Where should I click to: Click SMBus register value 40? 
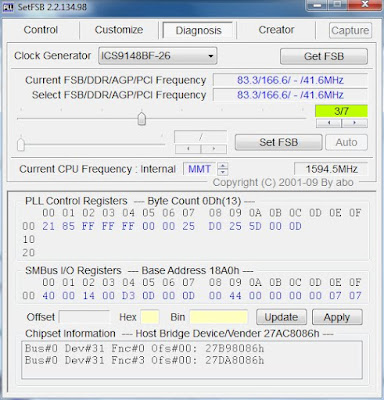point(48,296)
